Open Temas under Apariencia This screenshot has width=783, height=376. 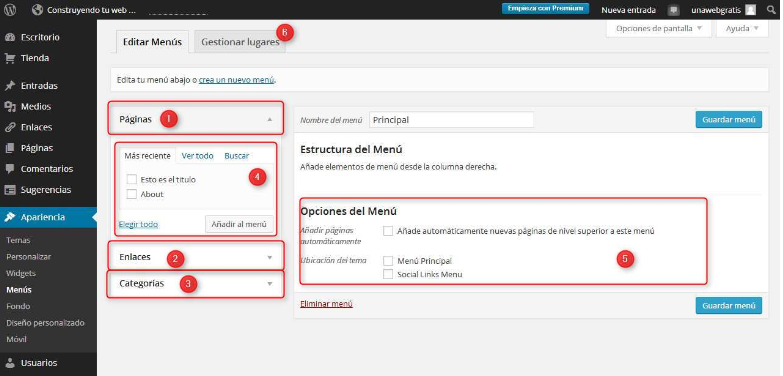[x=18, y=240]
